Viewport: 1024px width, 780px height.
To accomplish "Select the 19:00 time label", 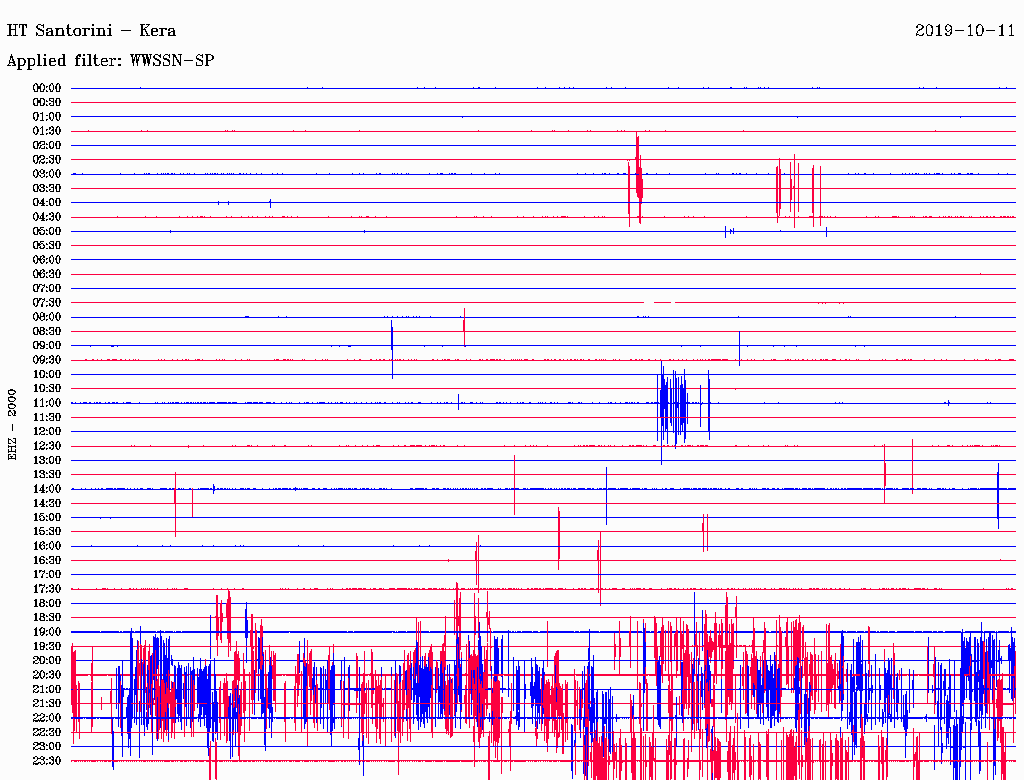I will (47, 632).
